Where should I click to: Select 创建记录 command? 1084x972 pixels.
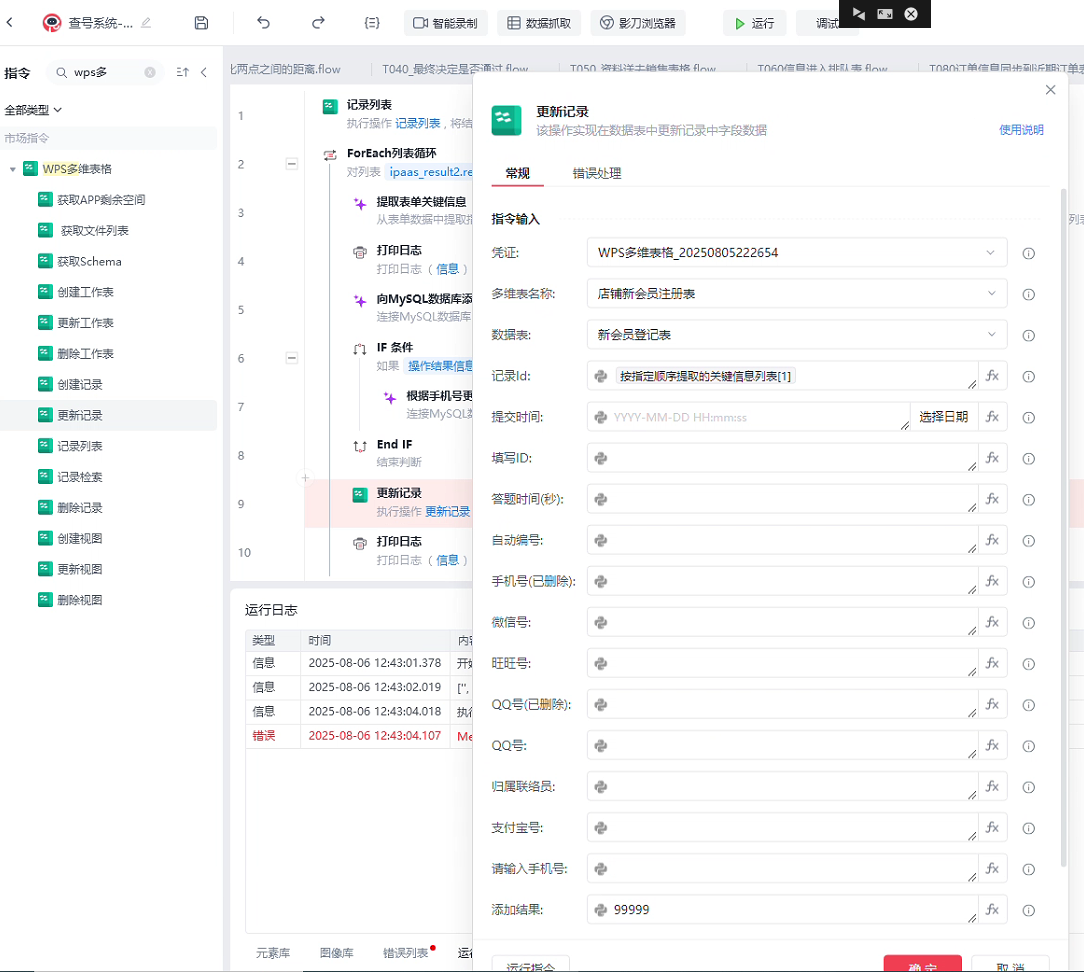(80, 384)
